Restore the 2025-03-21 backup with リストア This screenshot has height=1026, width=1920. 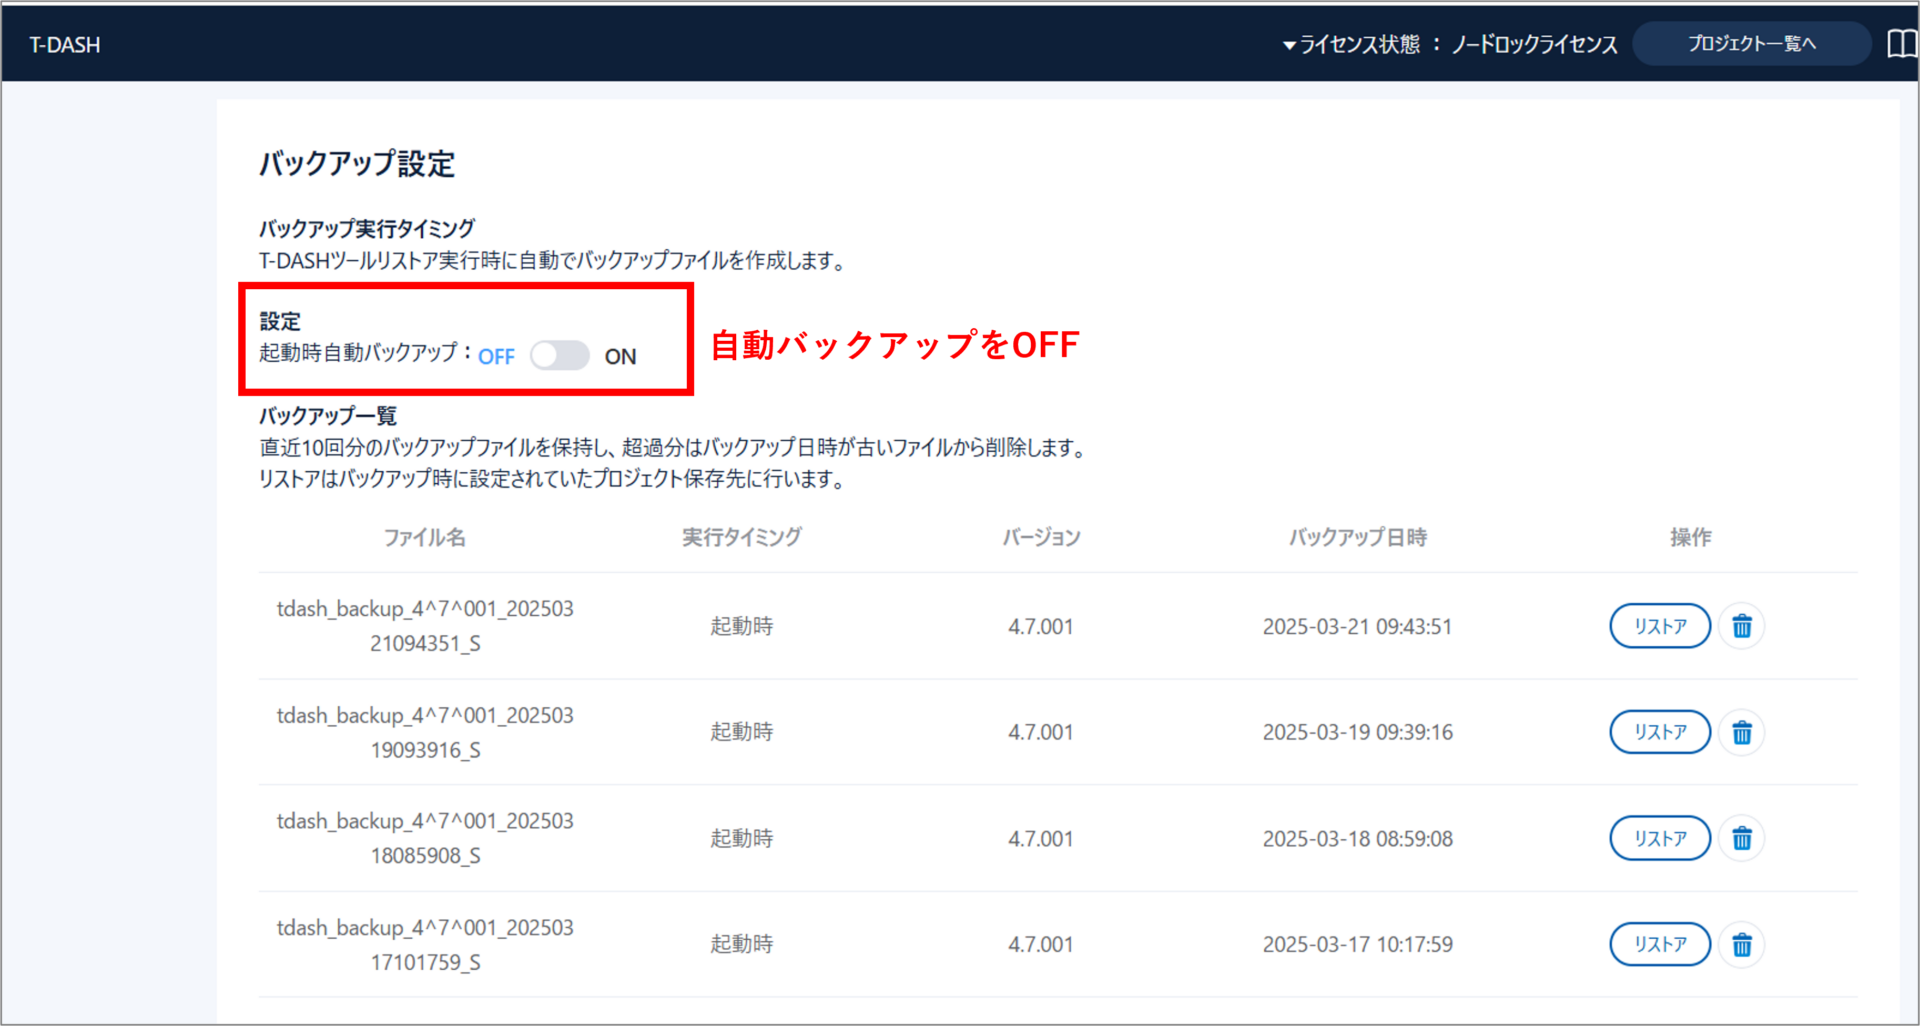(1659, 626)
